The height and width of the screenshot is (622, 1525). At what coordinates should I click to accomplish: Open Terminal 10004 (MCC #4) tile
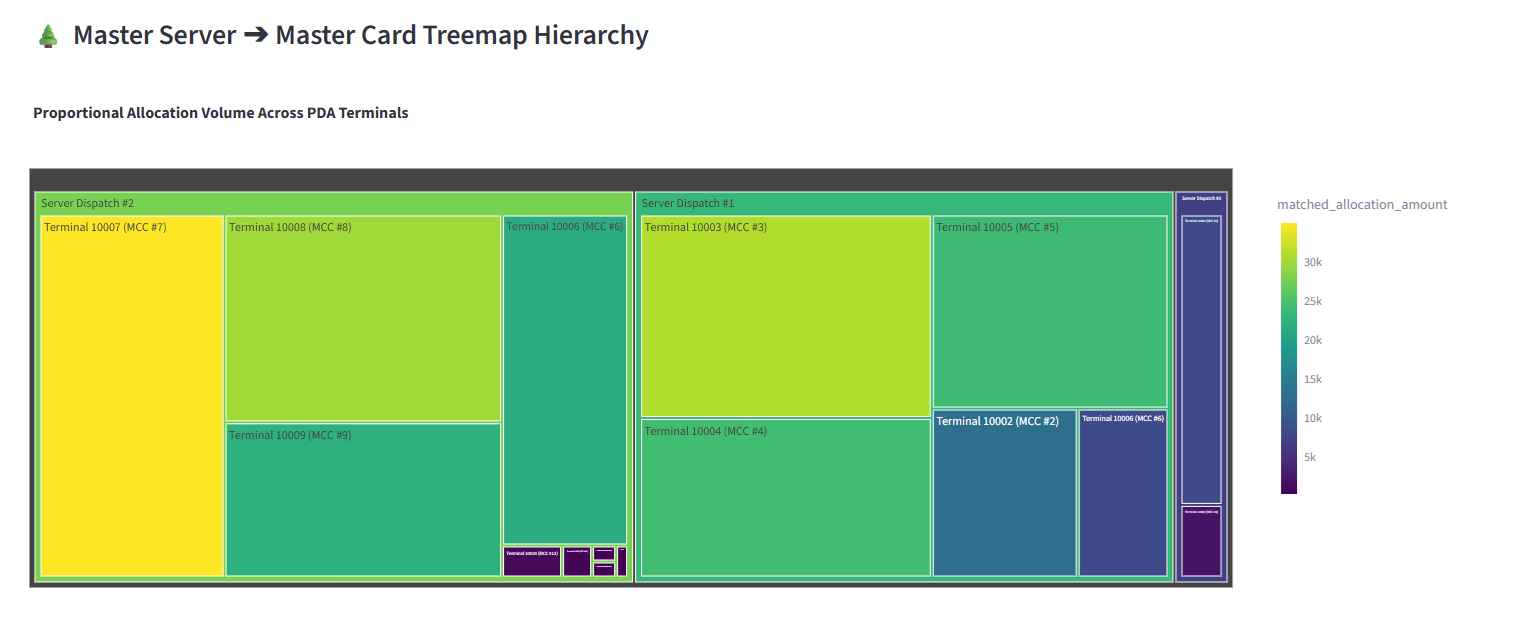click(x=786, y=498)
